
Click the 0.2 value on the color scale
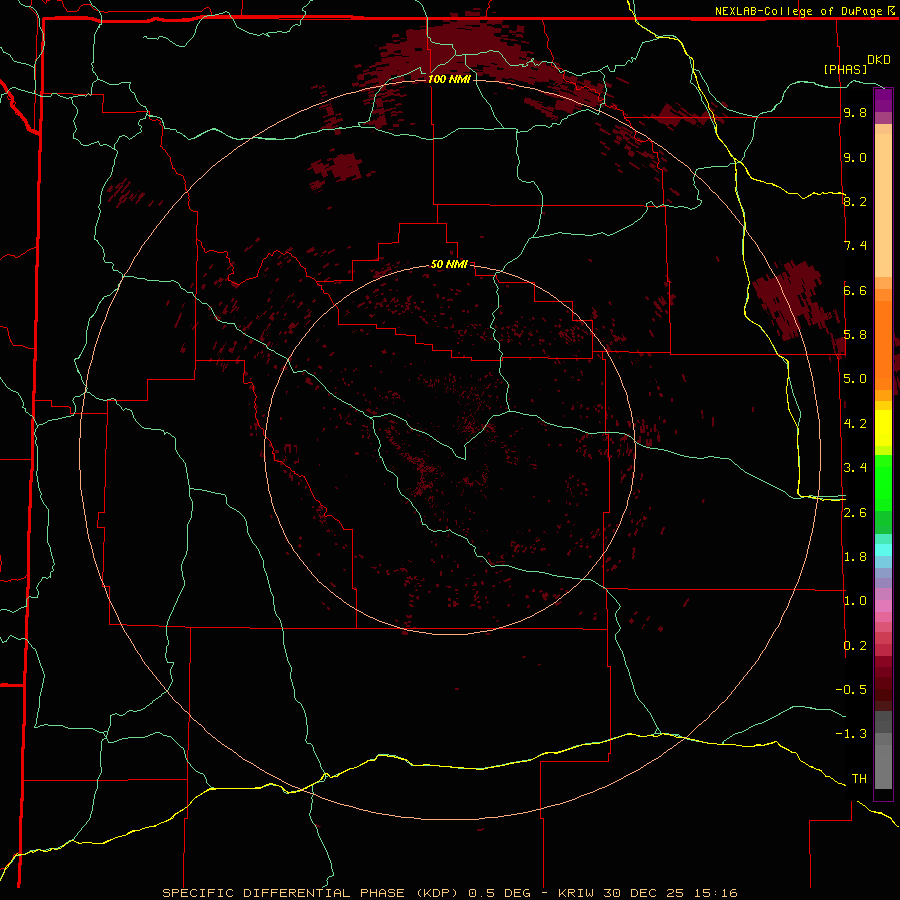[x=855, y=646]
